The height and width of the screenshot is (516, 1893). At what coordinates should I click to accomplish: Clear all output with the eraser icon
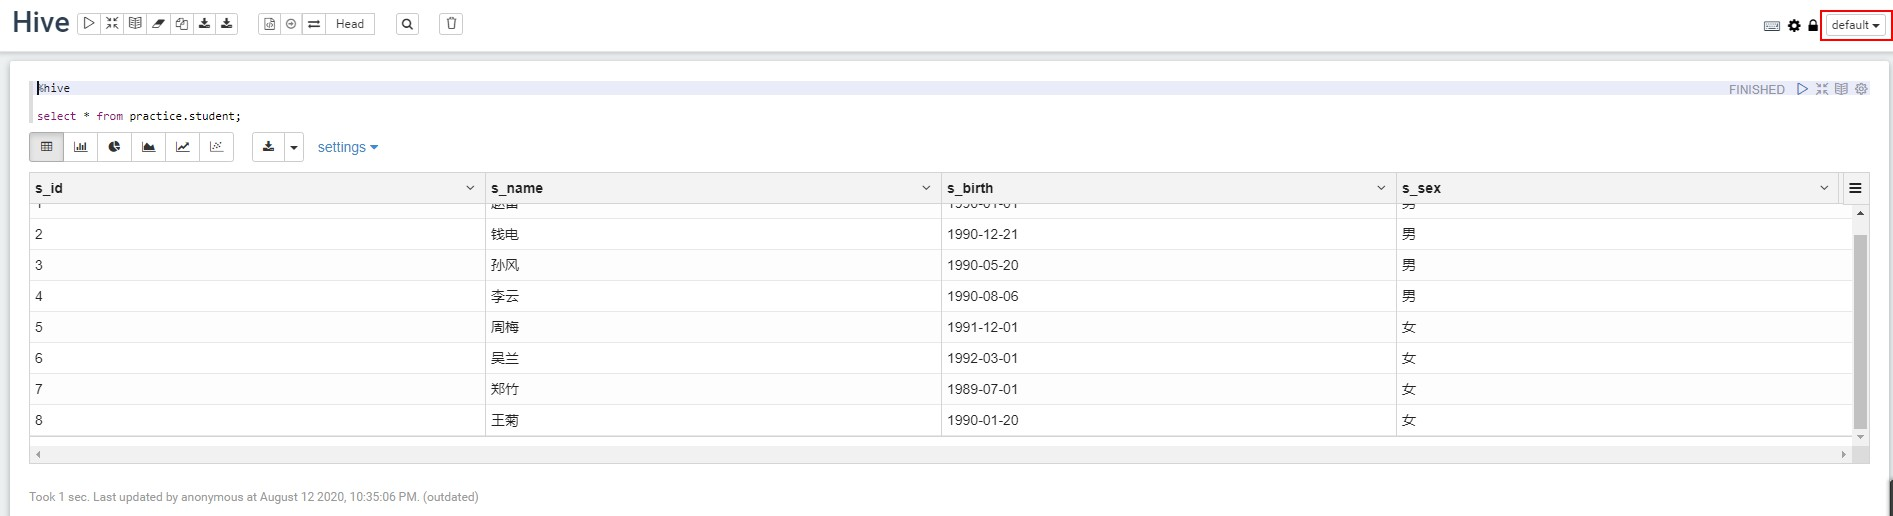click(x=158, y=24)
